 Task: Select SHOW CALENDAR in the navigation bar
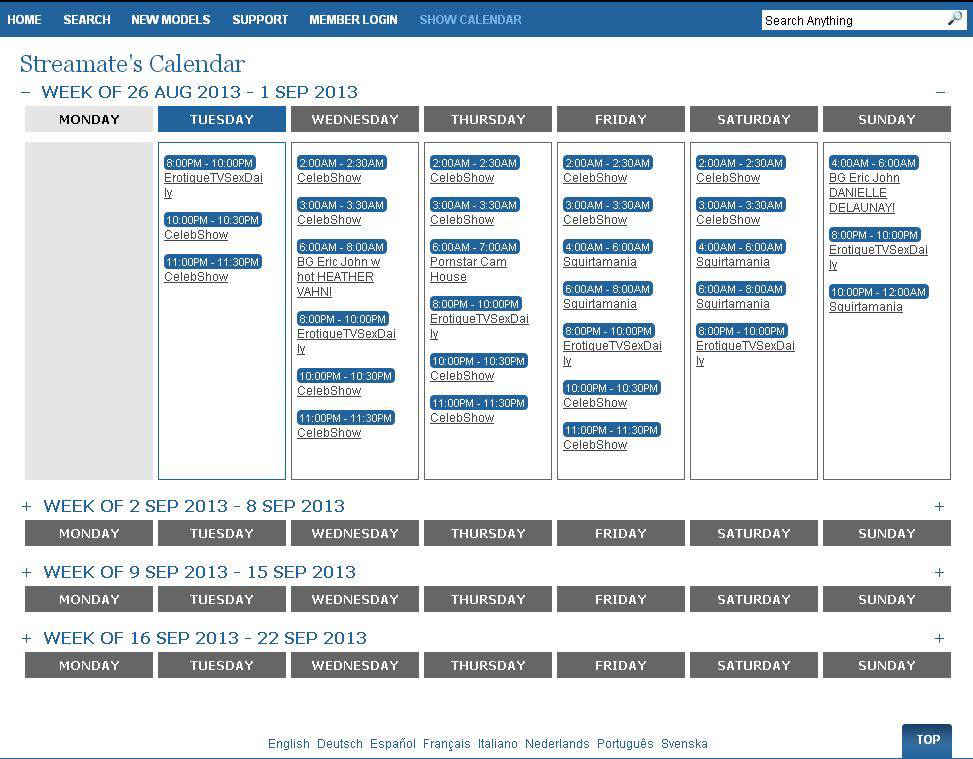coord(470,20)
